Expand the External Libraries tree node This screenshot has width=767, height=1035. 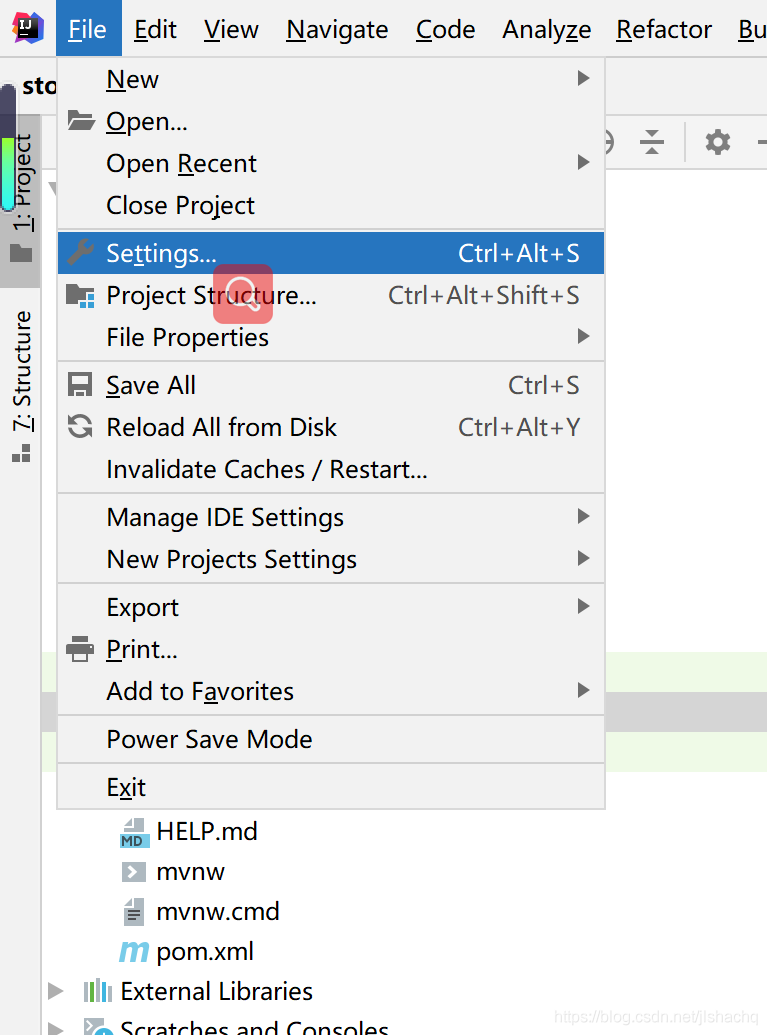click(56, 991)
